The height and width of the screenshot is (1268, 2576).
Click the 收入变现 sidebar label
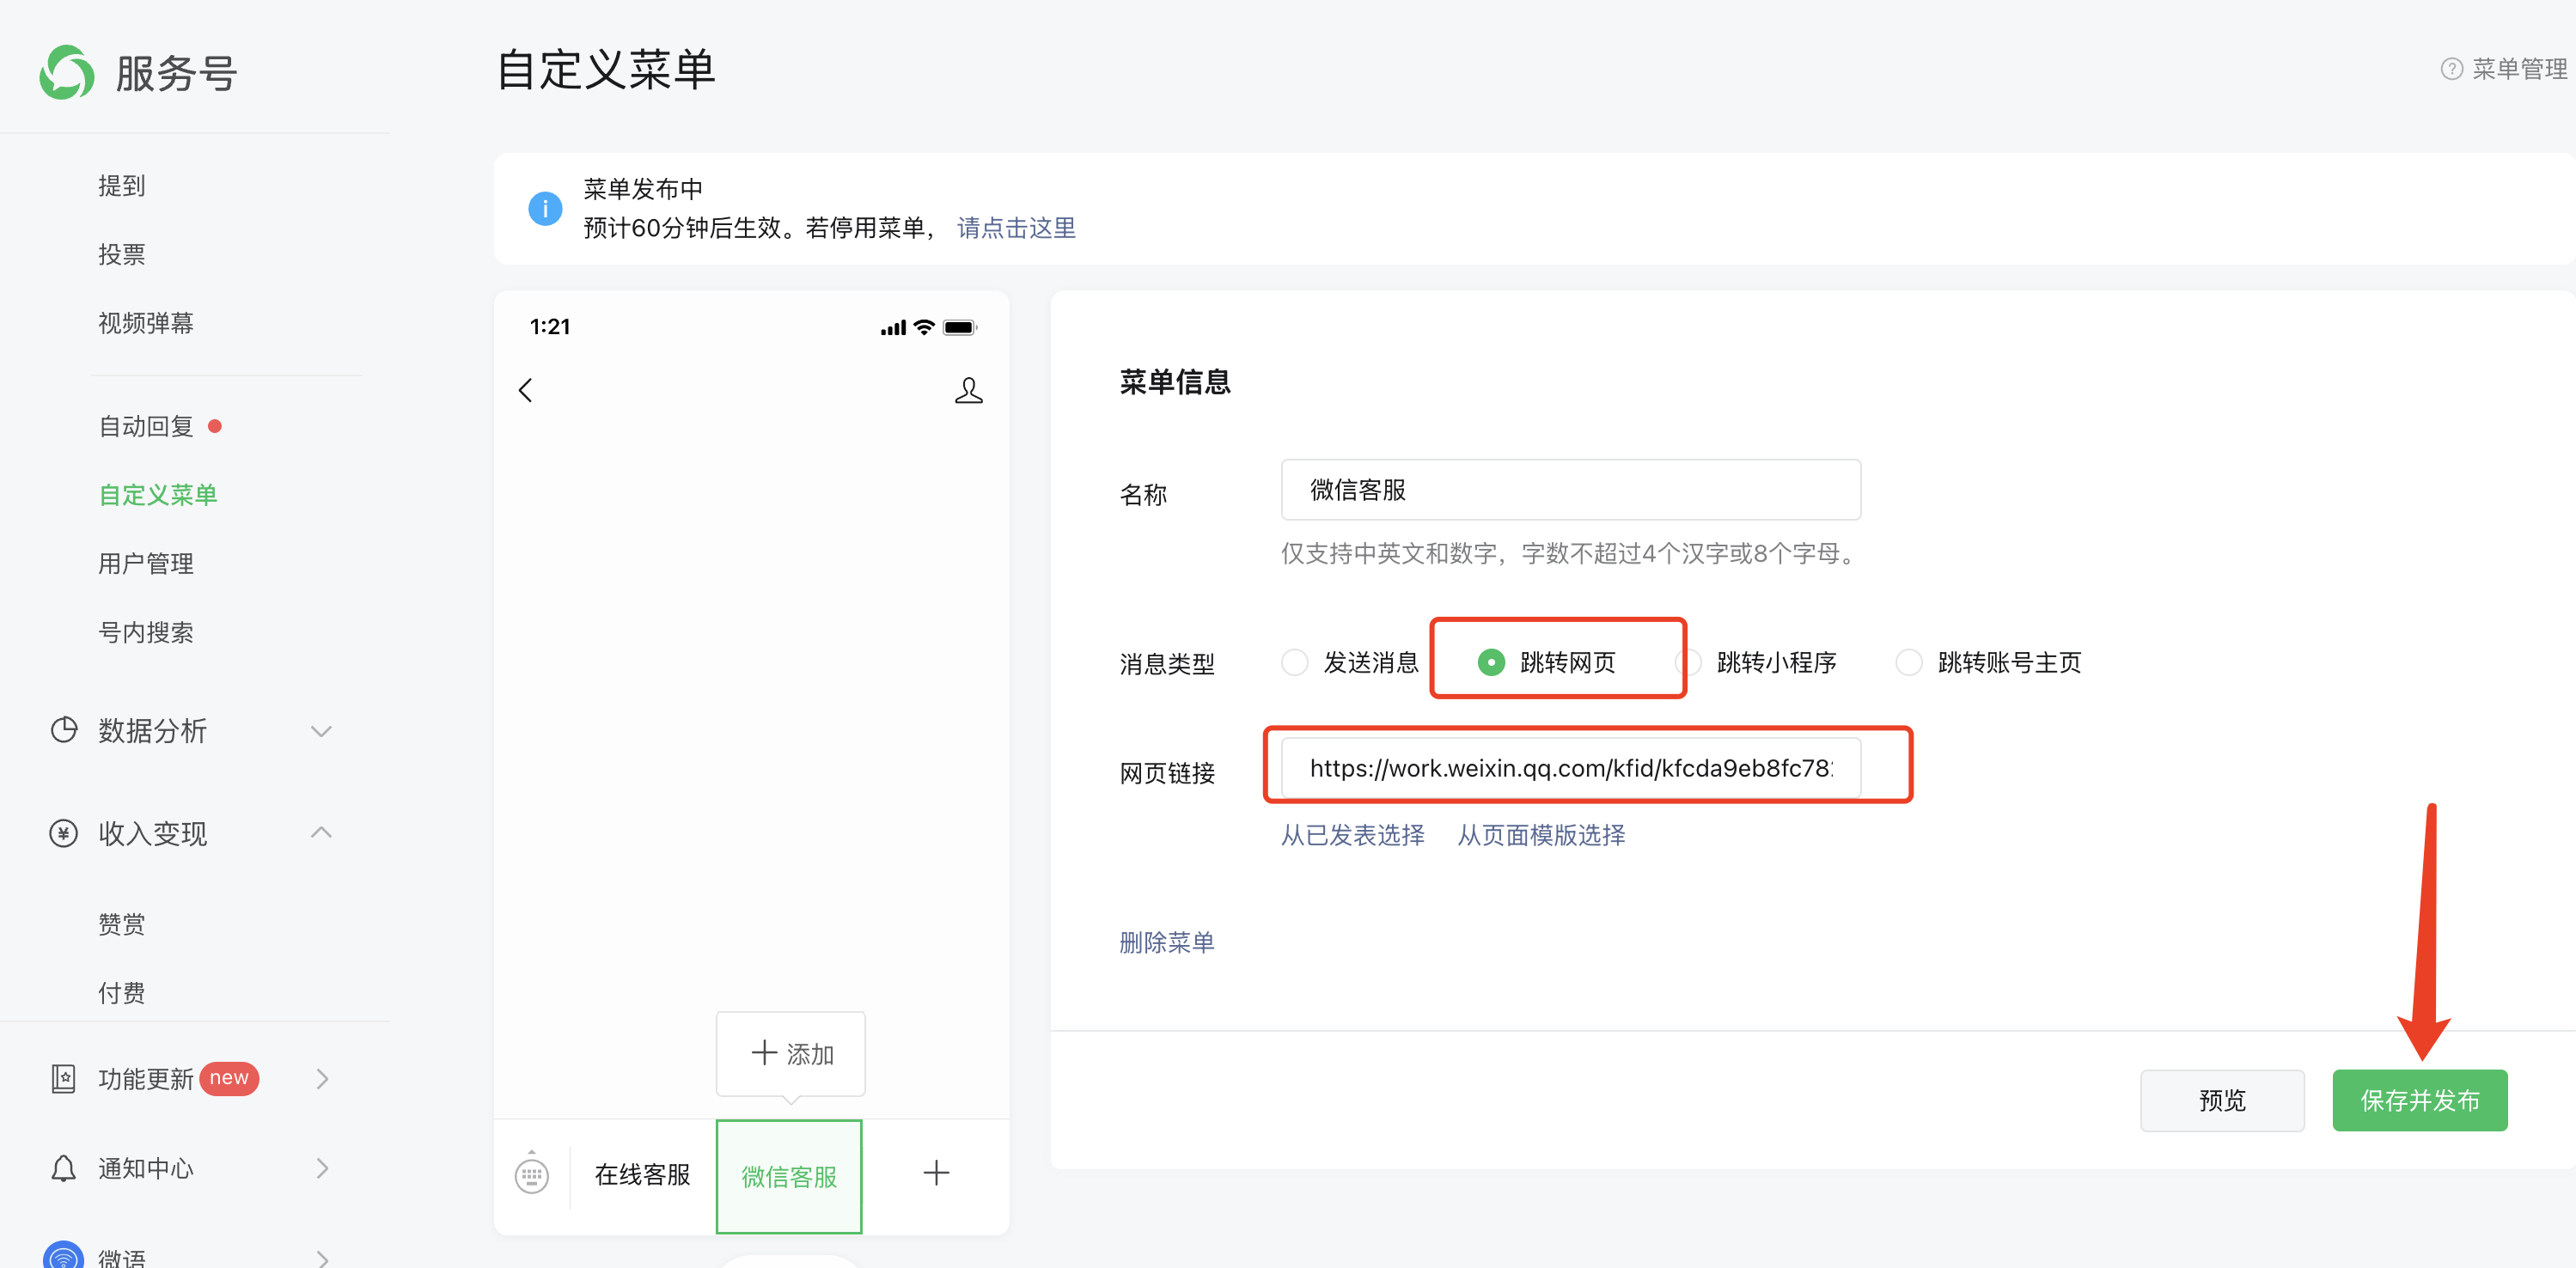(x=152, y=833)
